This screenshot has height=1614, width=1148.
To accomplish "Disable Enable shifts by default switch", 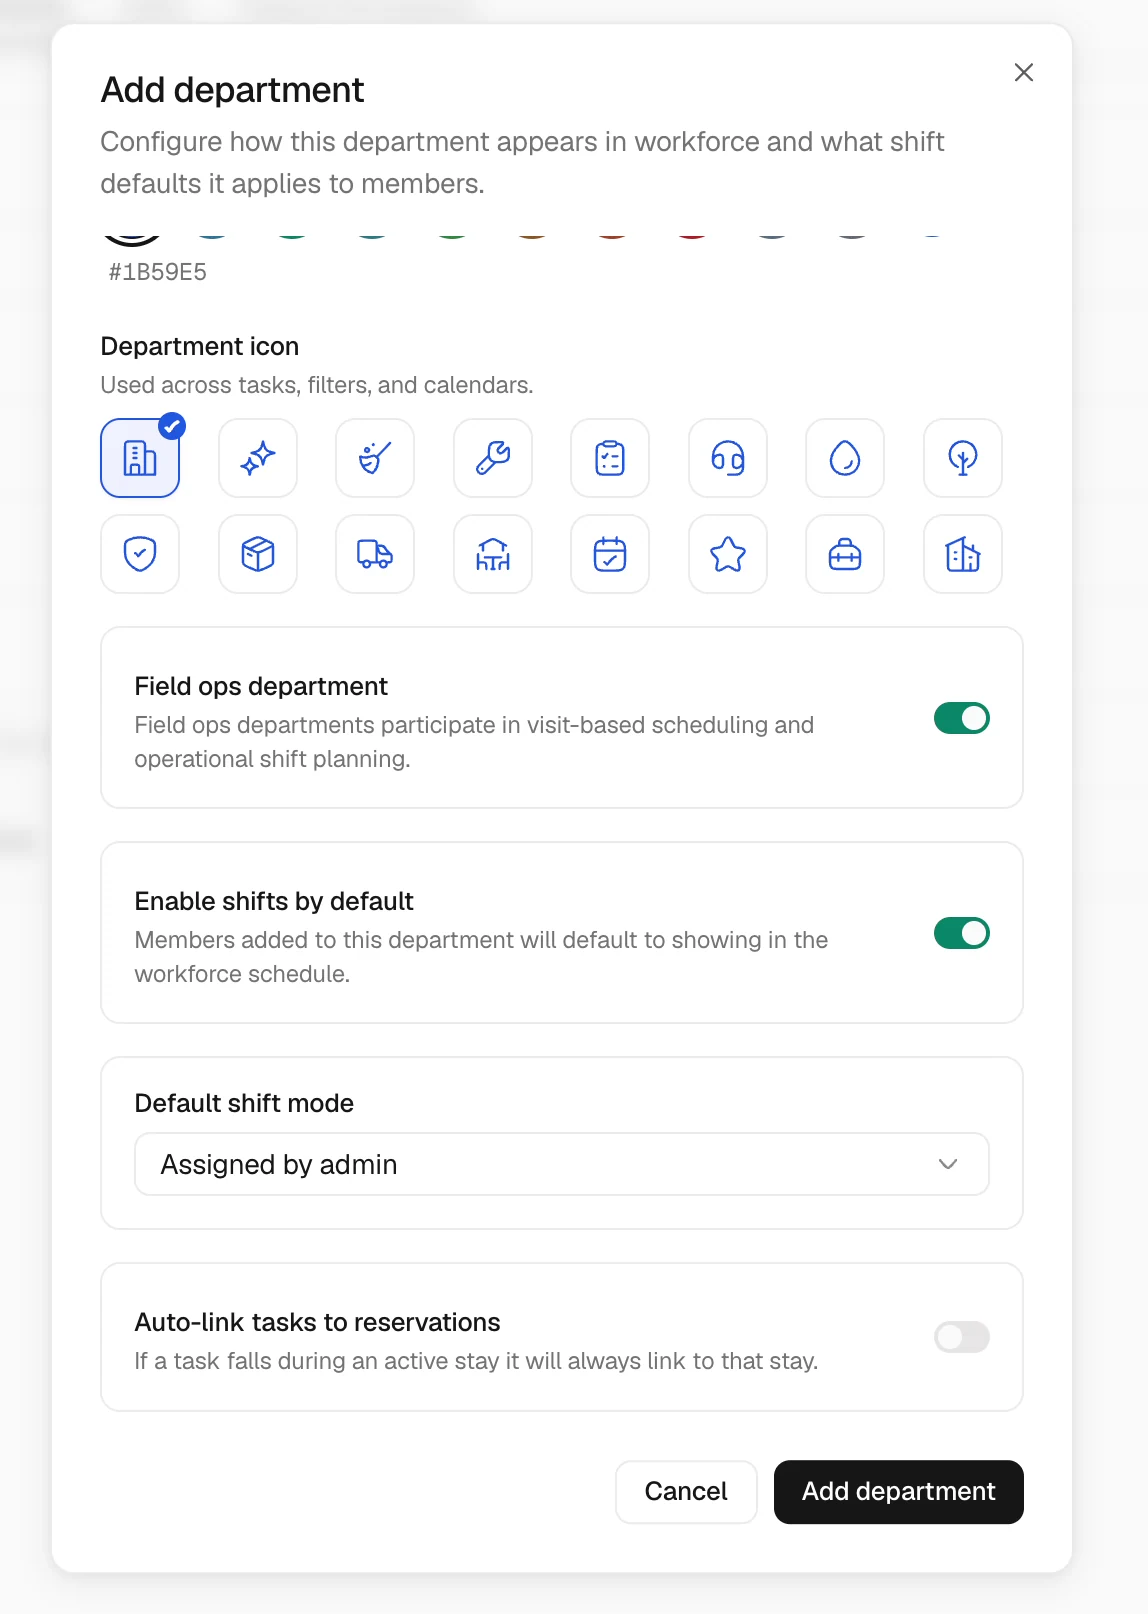I will pyautogui.click(x=962, y=933).
